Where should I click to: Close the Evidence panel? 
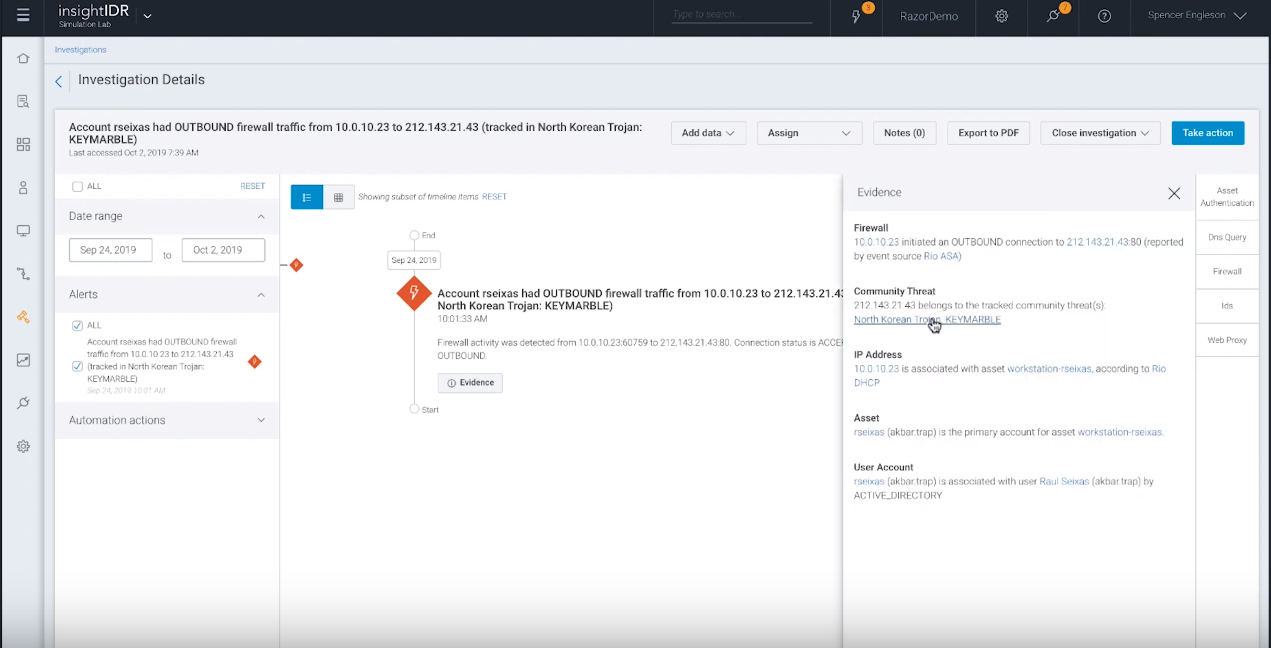pyautogui.click(x=1174, y=193)
